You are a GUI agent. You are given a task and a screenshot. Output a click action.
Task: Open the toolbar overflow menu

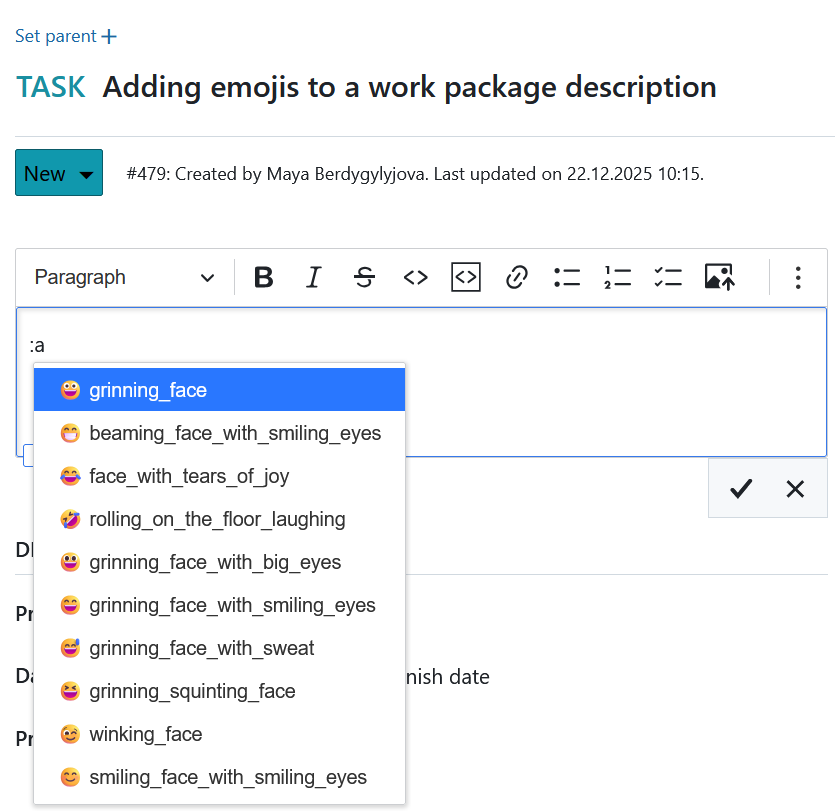pos(798,277)
